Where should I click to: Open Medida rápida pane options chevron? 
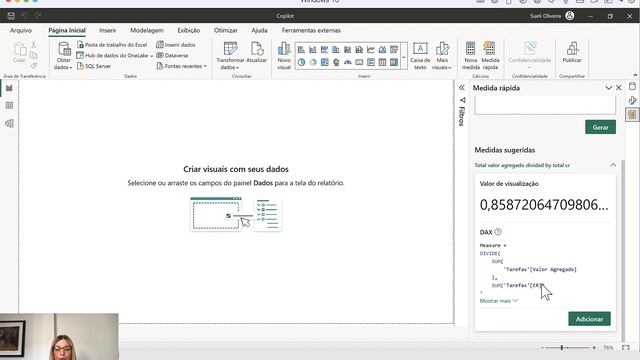coord(609,88)
